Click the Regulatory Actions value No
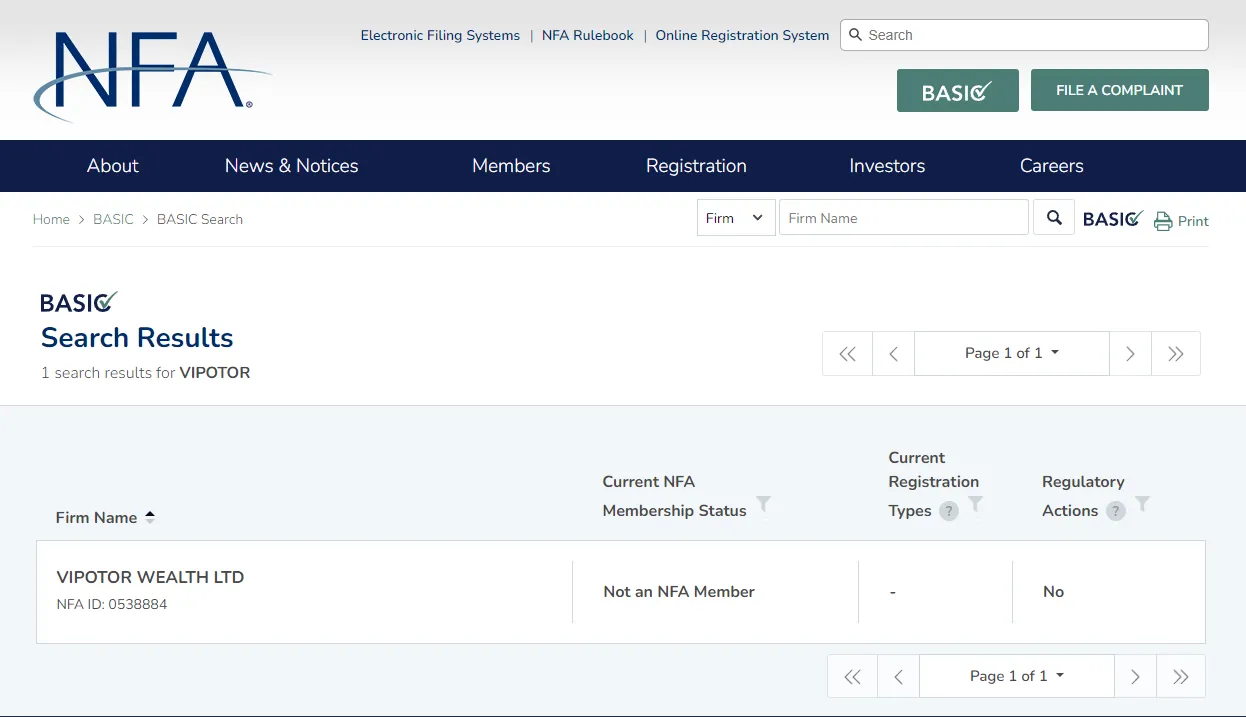The height and width of the screenshot is (717, 1246). pyautogui.click(x=1053, y=592)
